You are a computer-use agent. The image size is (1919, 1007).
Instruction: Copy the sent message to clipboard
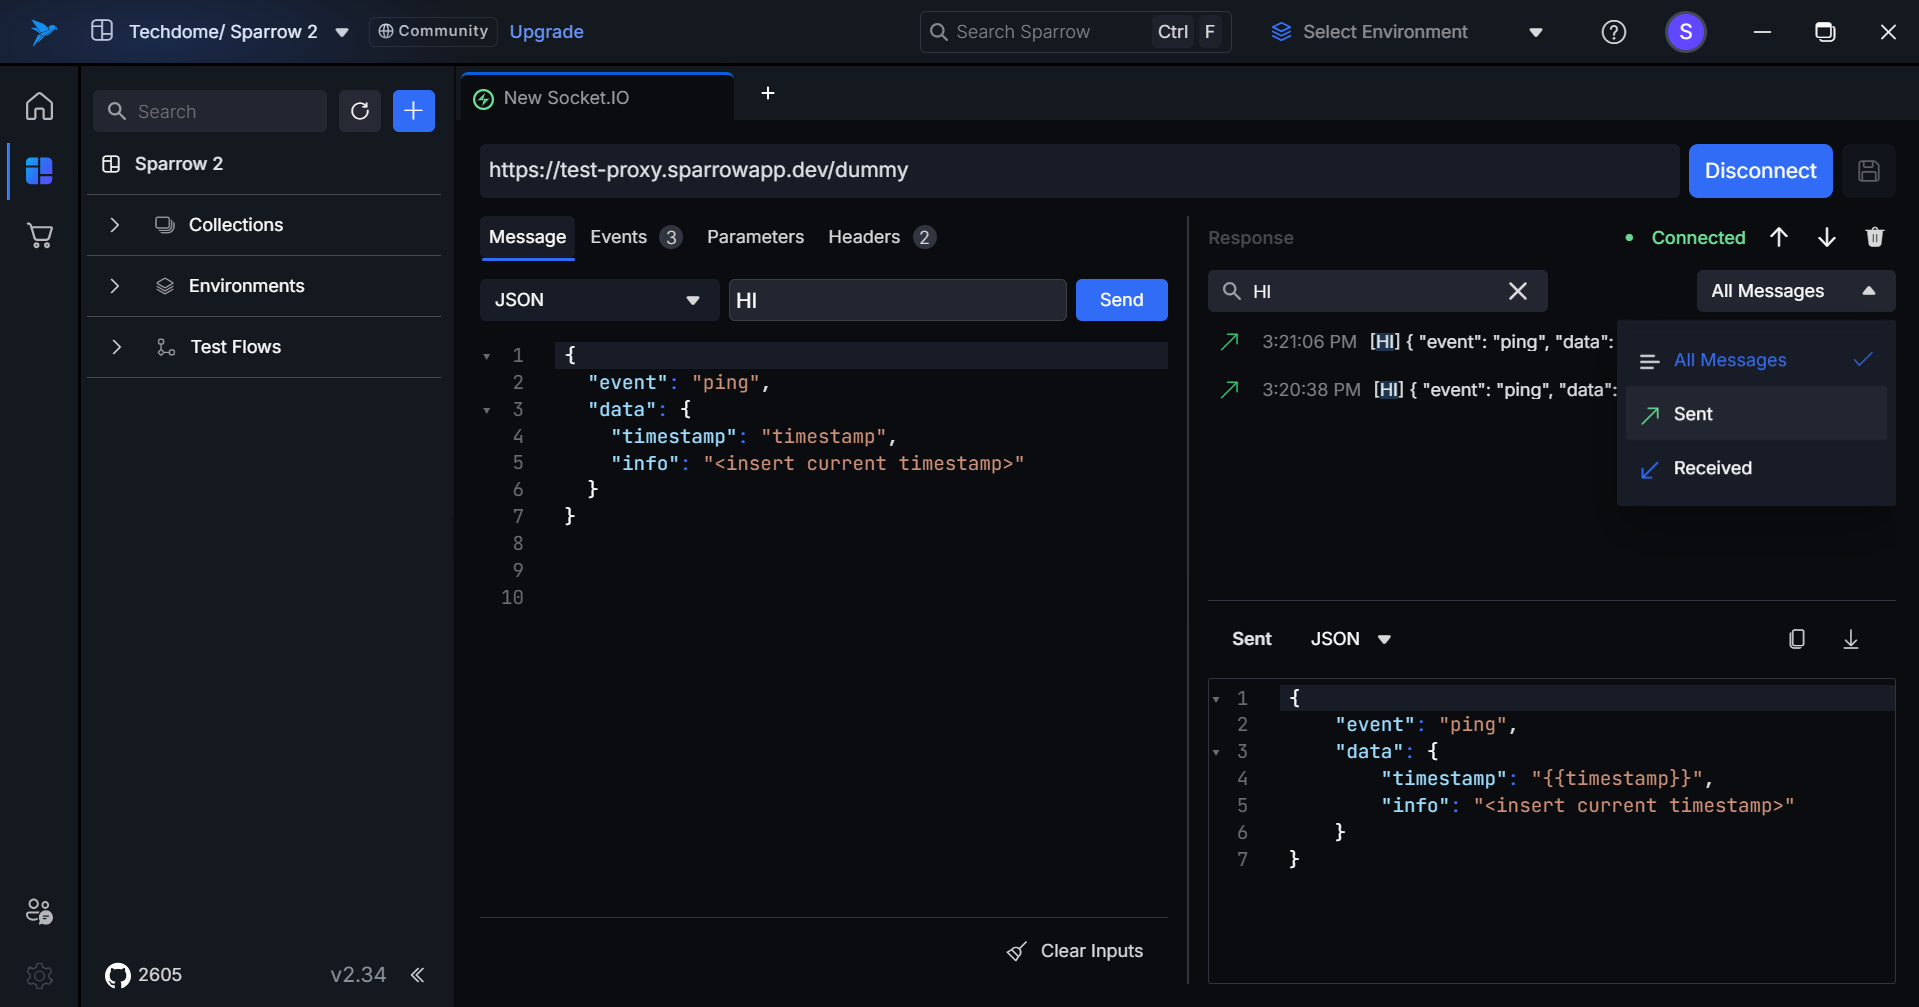tap(1796, 639)
